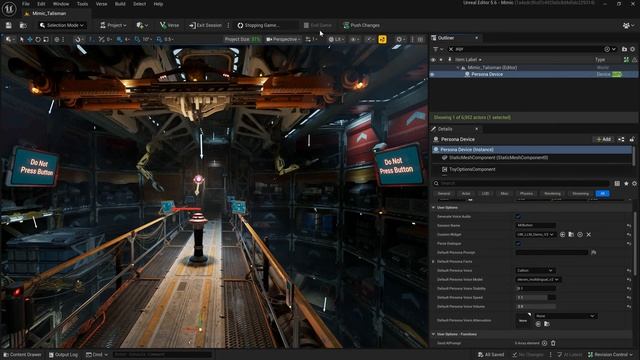Collapse the User Options section
The height and width of the screenshot is (360, 640).
tap(433, 207)
